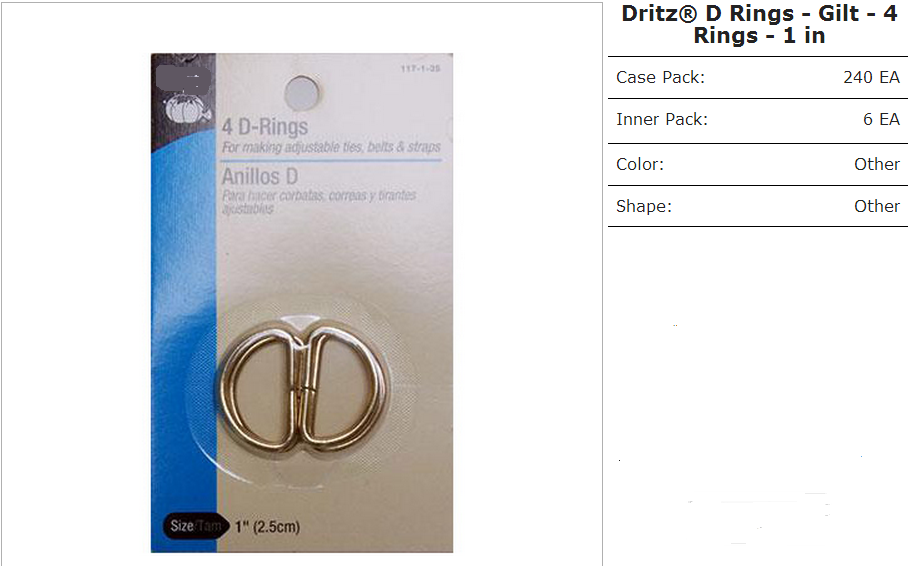Viewport: 914px width, 566px height.
Task: Open the Dritz D Rings product title
Action: tap(759, 24)
